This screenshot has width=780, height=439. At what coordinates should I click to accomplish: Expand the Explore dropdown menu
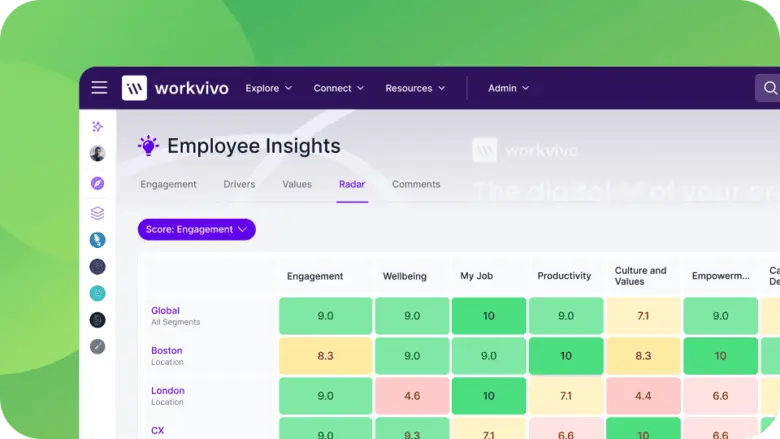point(269,88)
